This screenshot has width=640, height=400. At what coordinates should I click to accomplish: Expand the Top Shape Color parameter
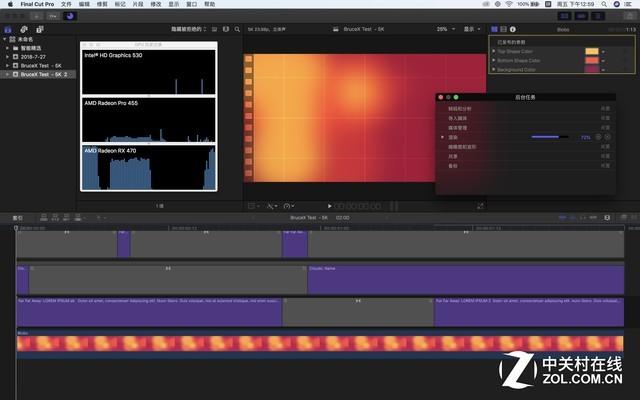pyautogui.click(x=494, y=51)
